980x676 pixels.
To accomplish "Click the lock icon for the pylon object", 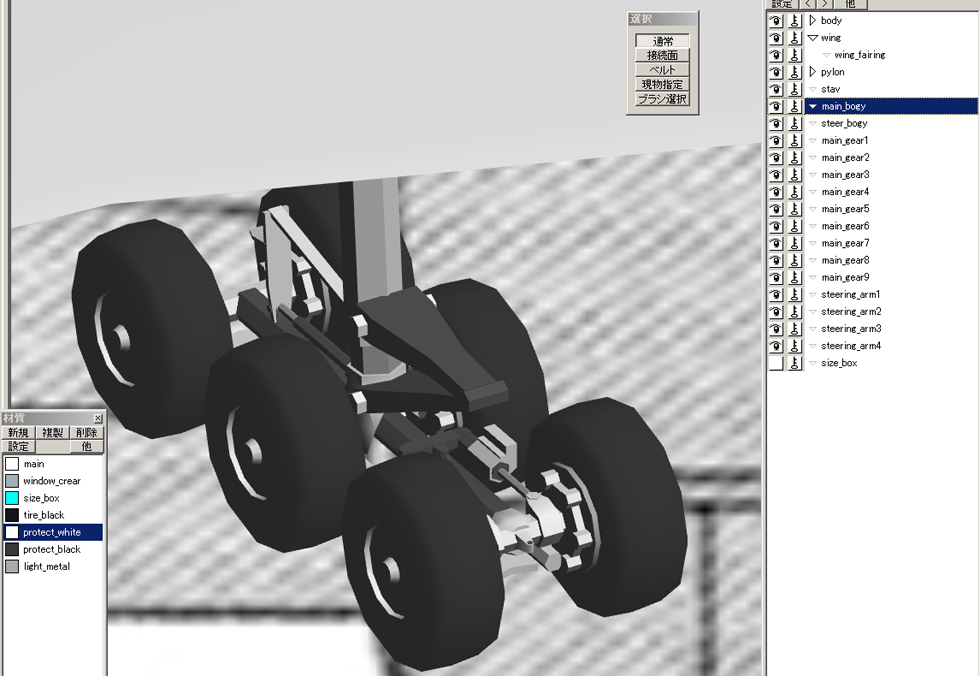I will [794, 72].
